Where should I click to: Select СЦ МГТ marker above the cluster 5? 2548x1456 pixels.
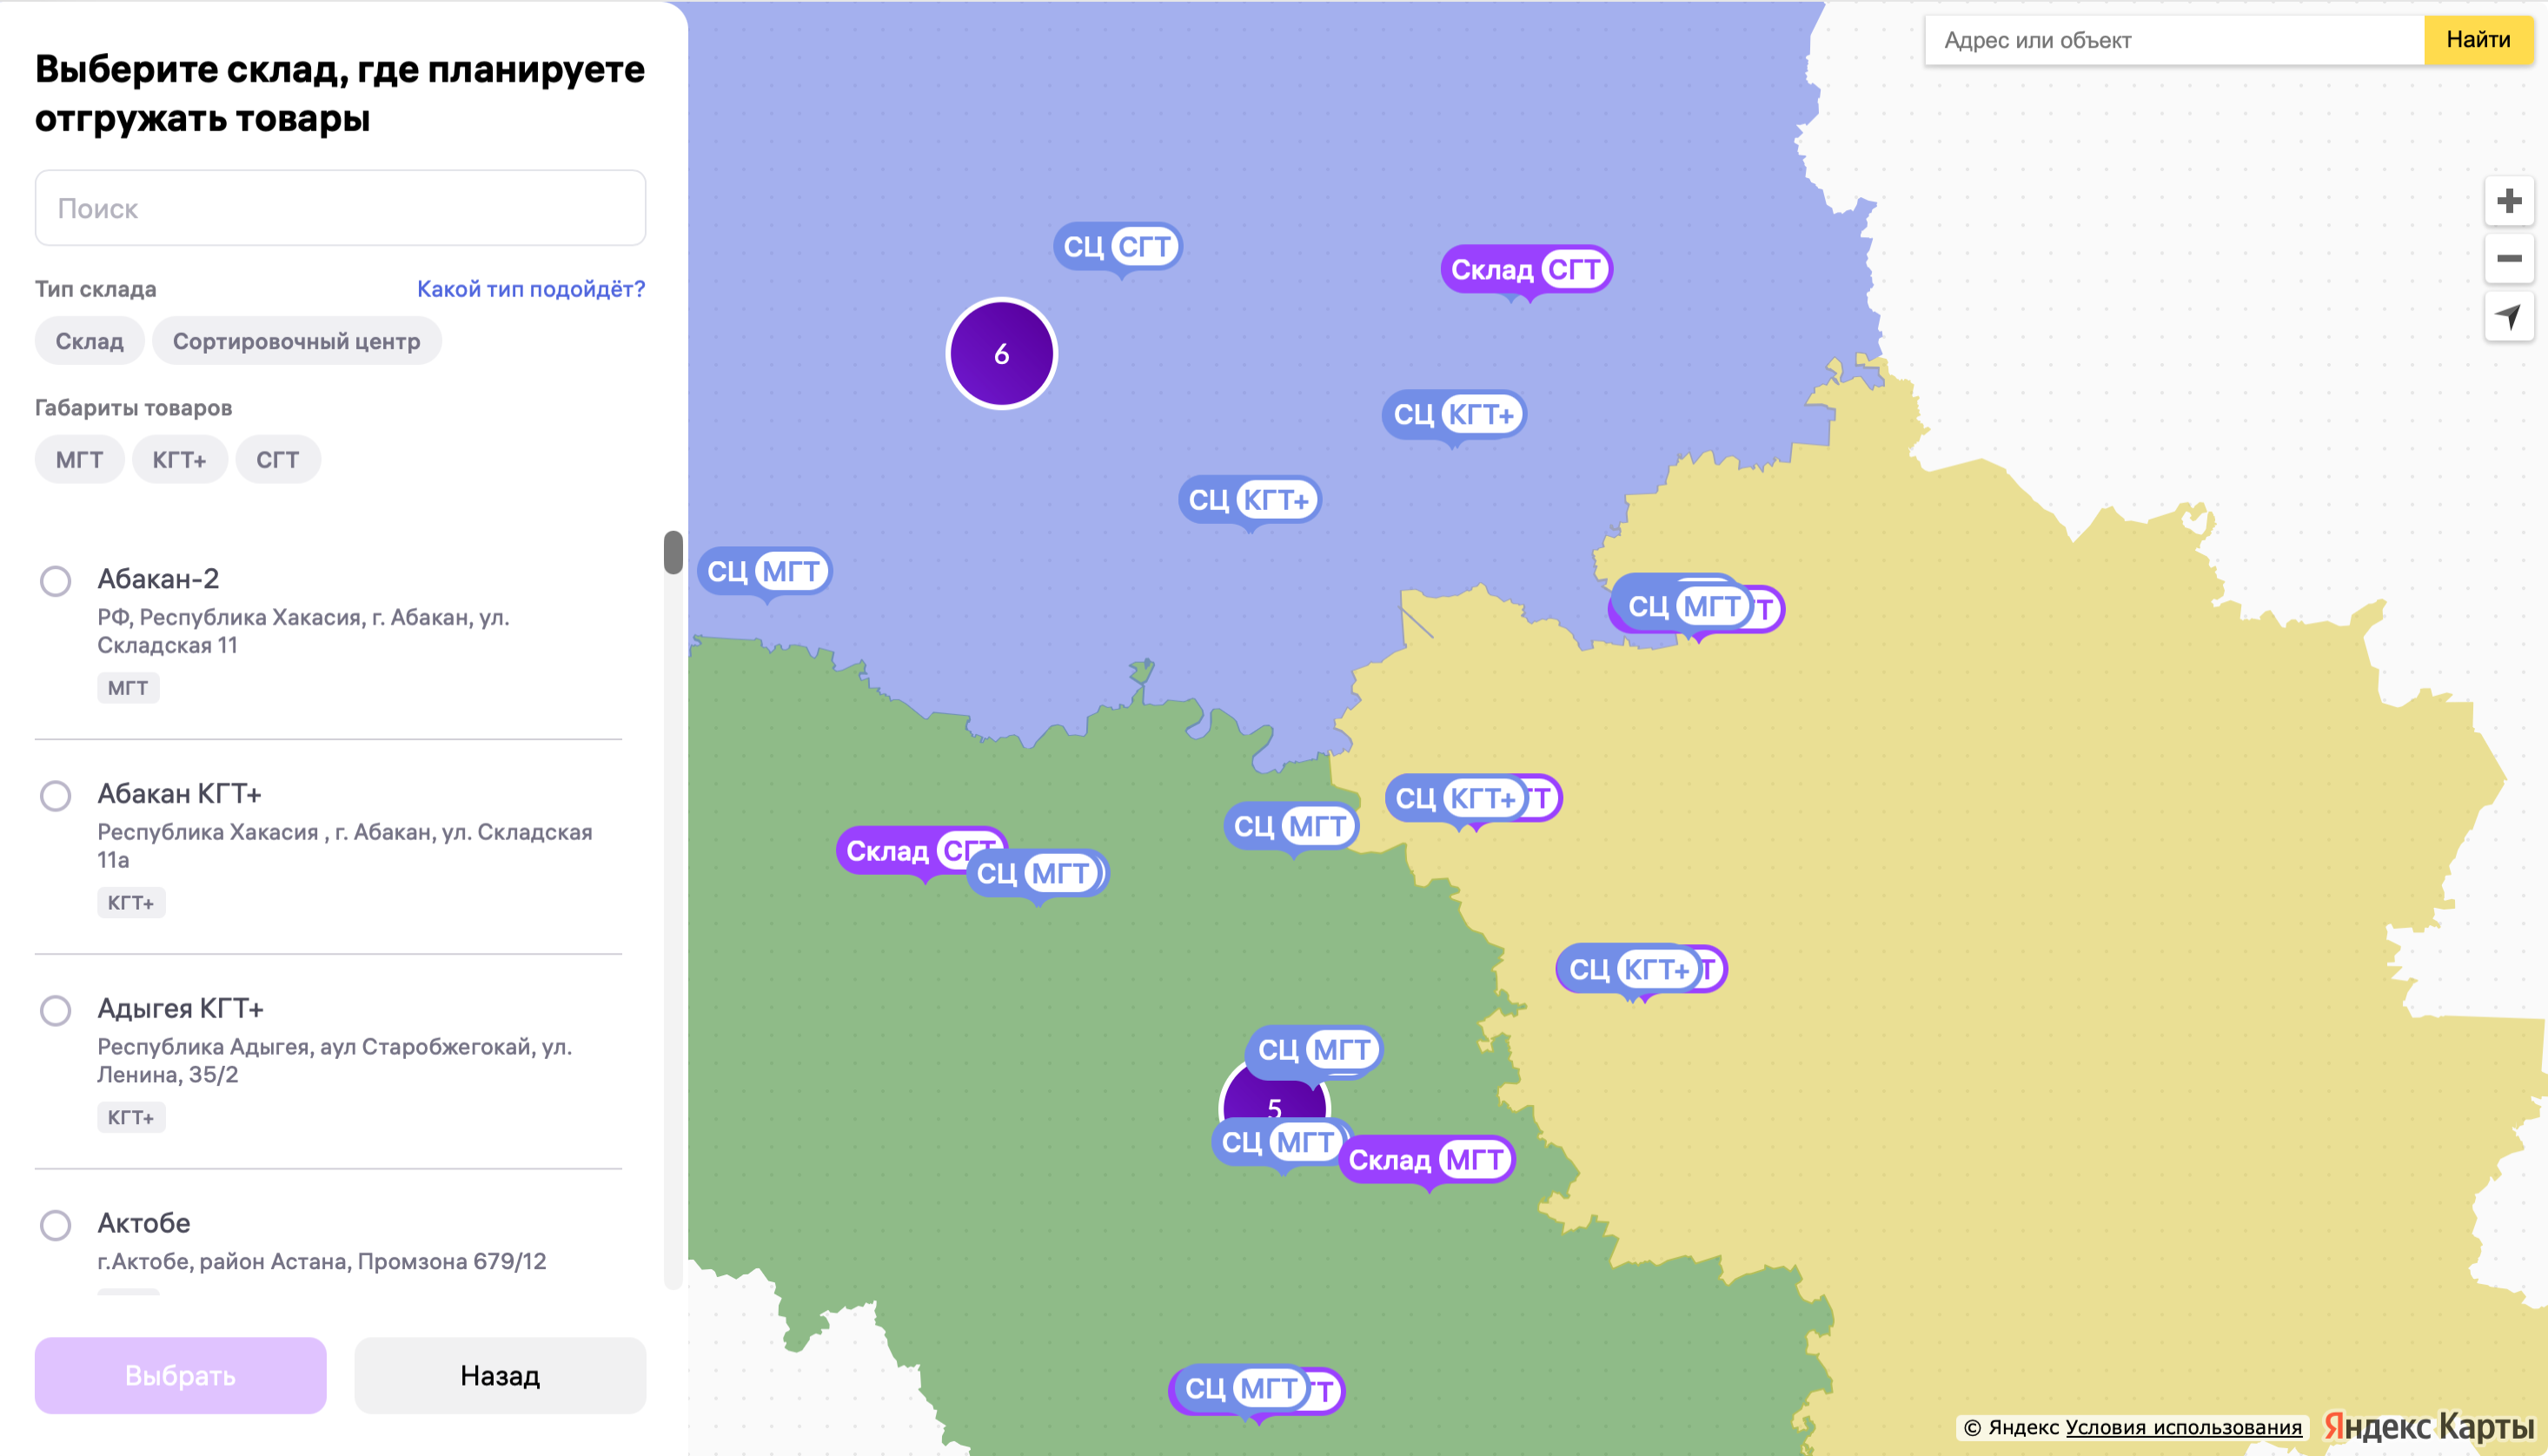coord(1314,1050)
